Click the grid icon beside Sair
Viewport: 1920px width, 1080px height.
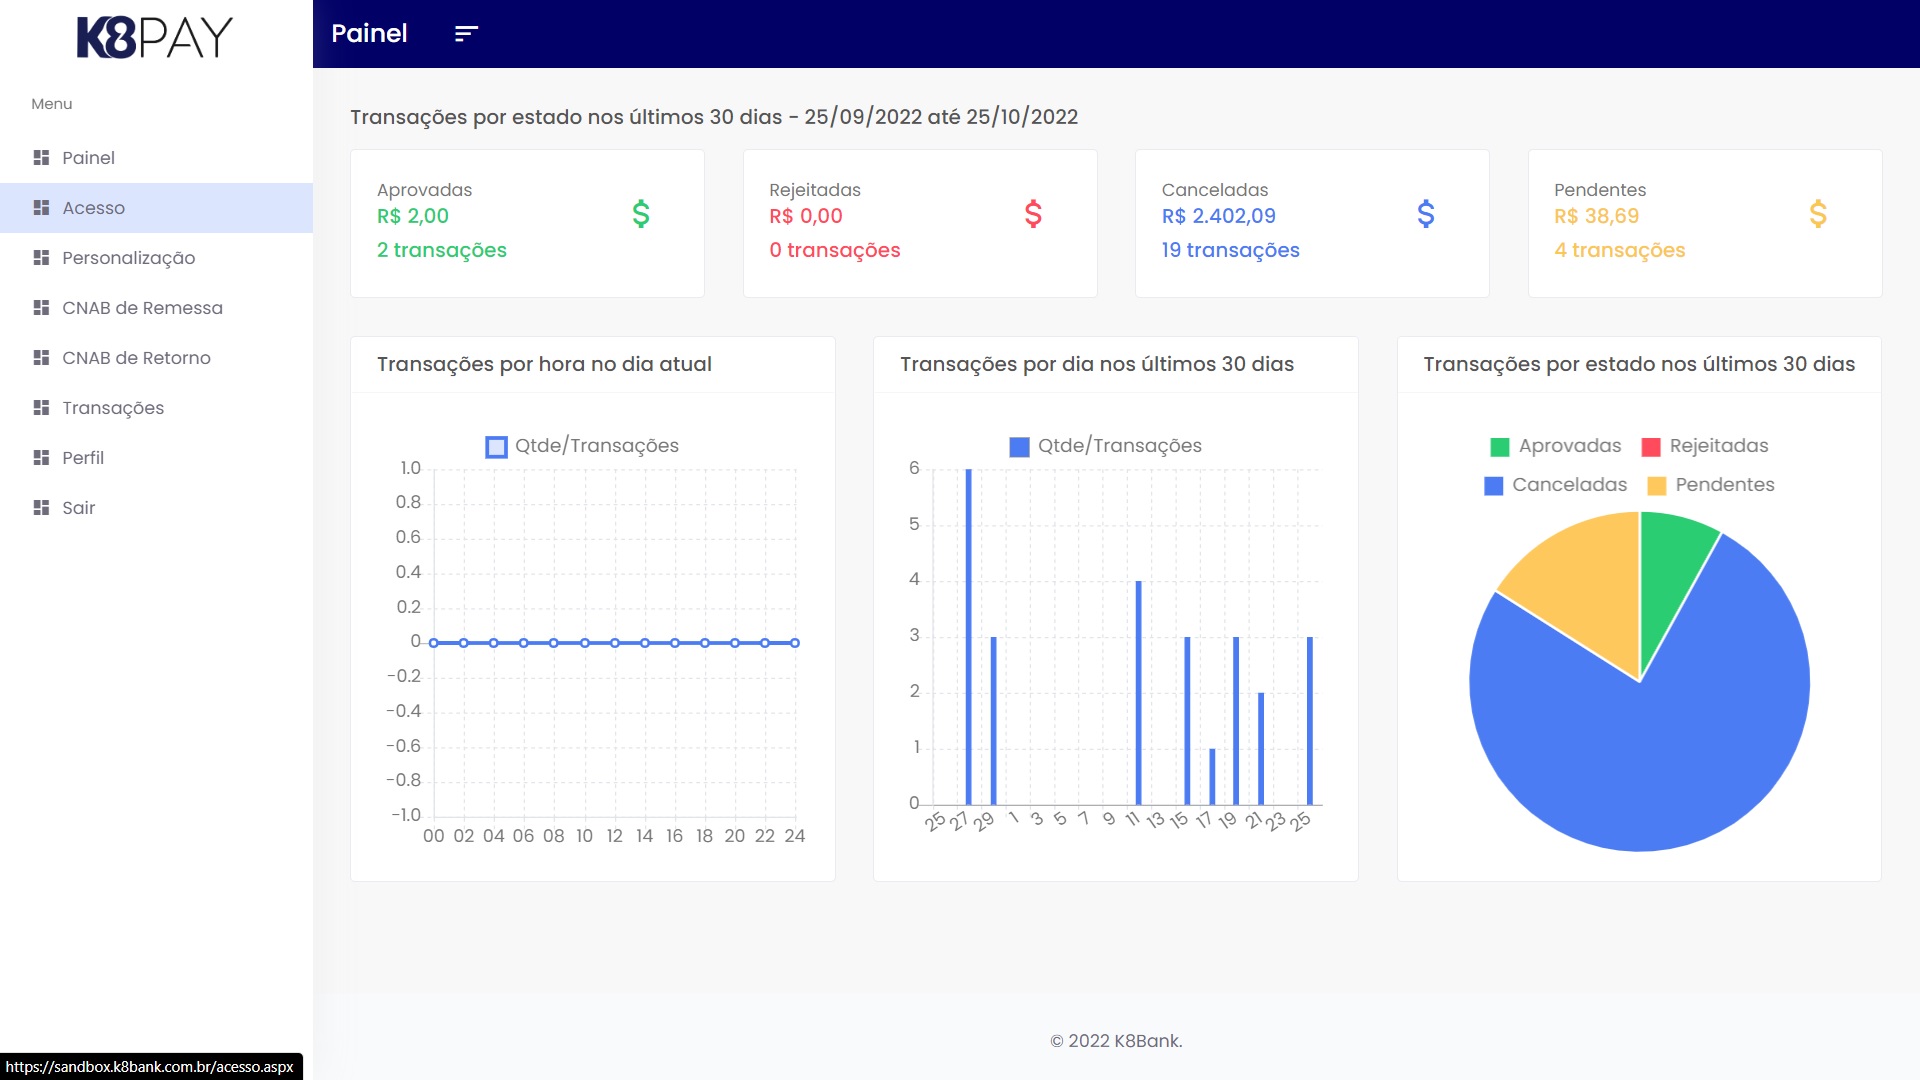[x=41, y=508]
